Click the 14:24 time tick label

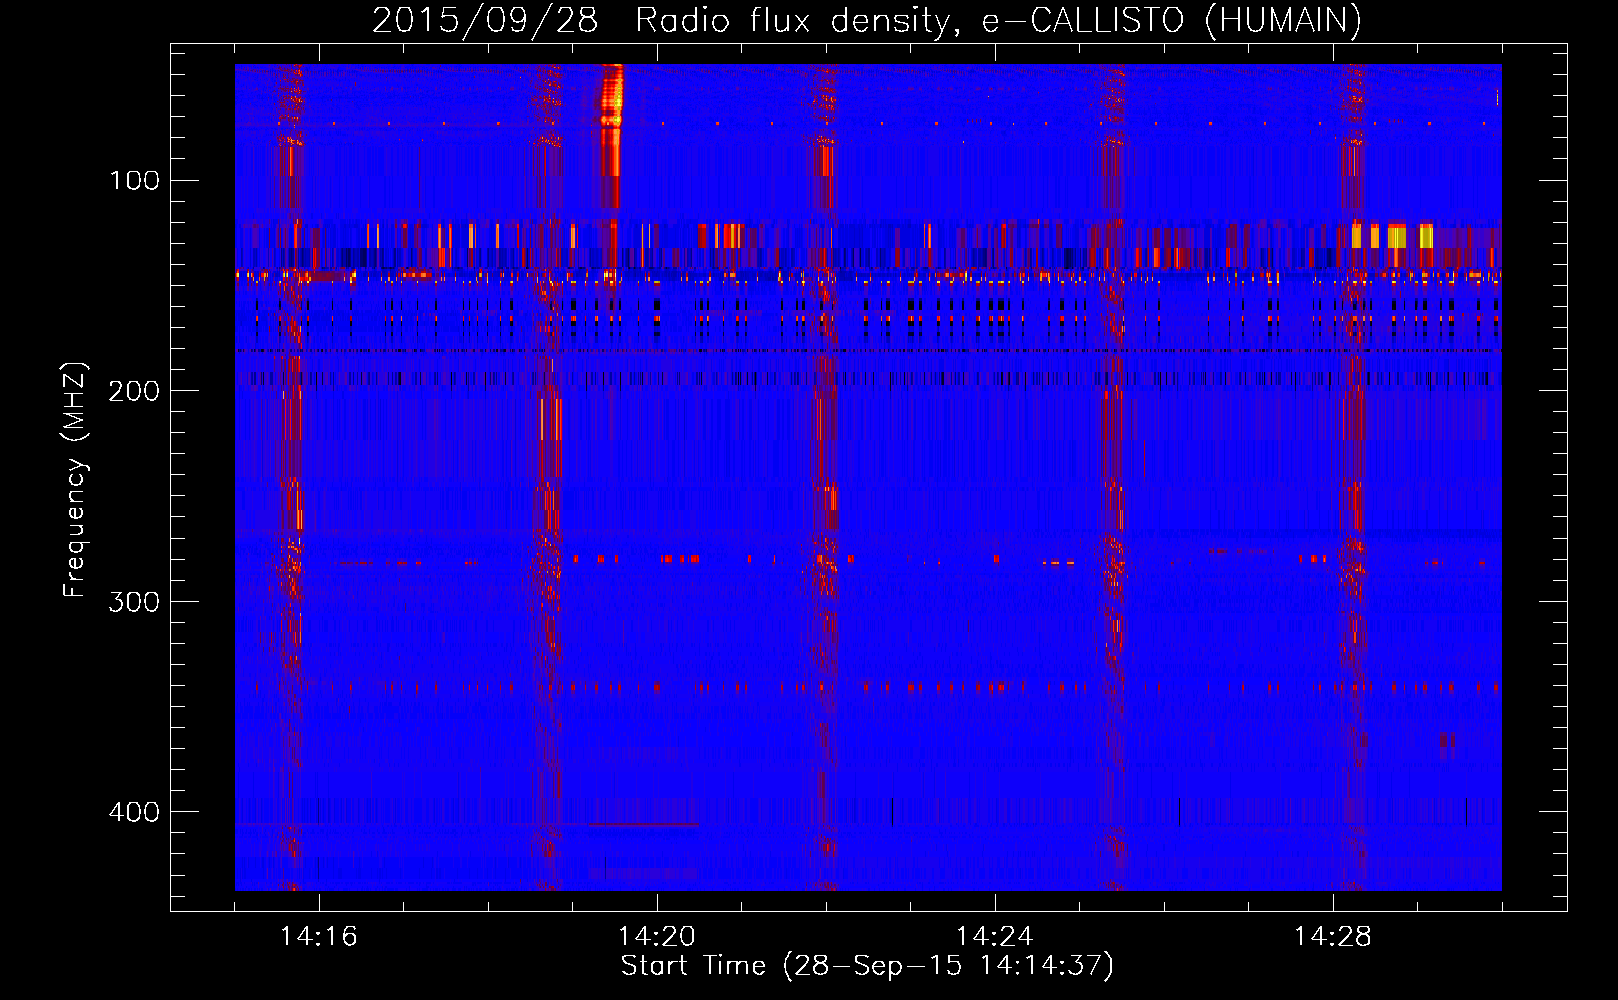click(995, 937)
